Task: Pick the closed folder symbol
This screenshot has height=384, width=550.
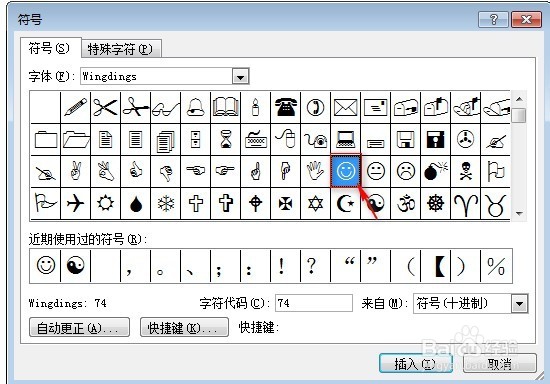Action: click(46, 139)
